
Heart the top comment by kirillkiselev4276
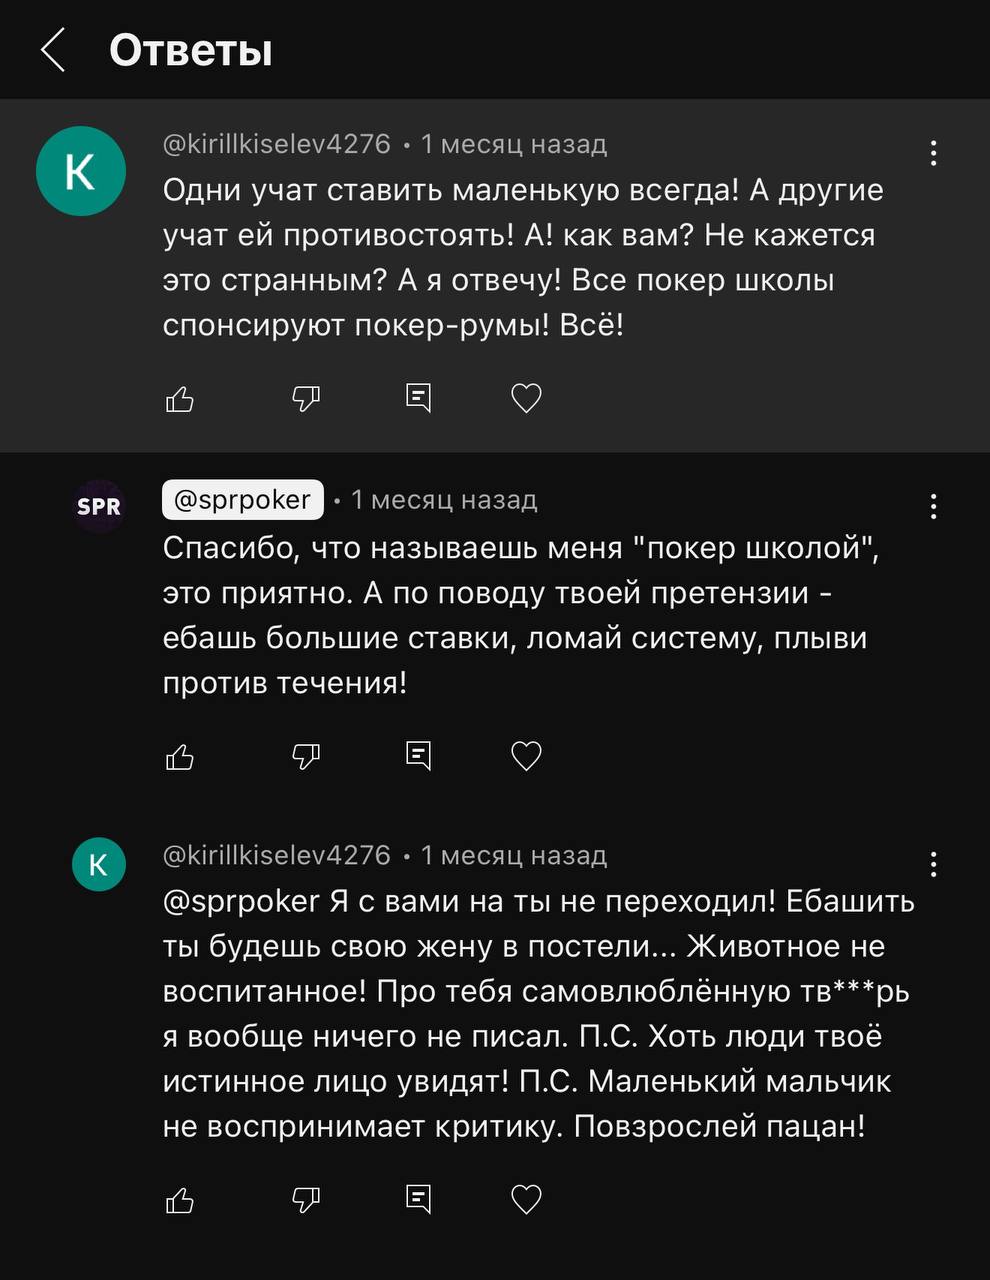coord(526,398)
